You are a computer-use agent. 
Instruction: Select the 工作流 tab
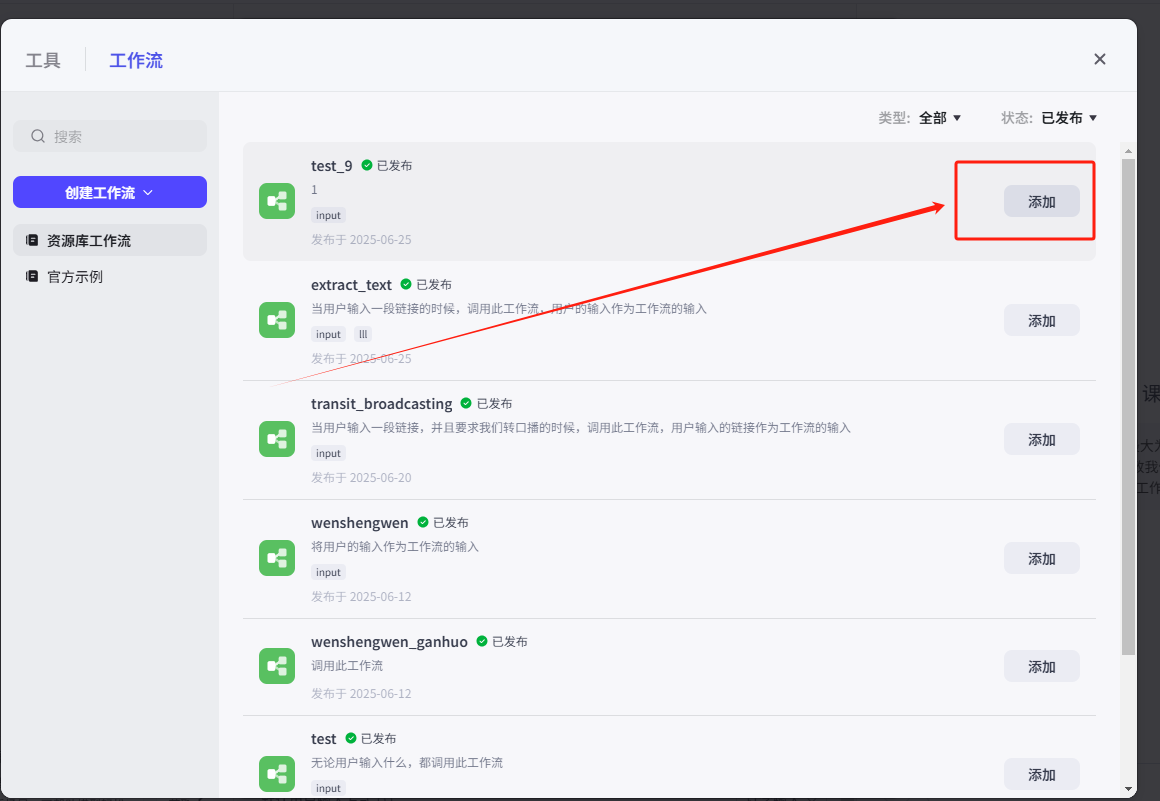tap(136, 60)
